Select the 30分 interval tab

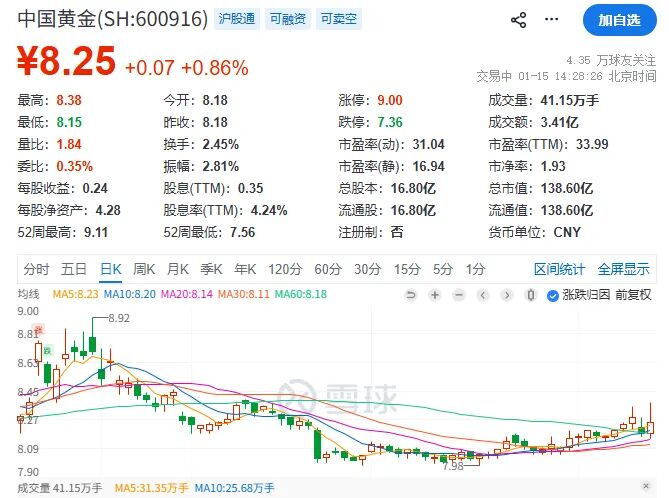367,269
